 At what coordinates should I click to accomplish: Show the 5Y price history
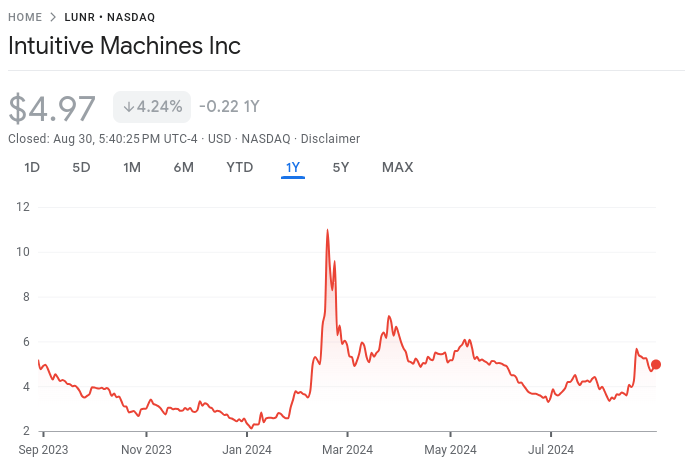coord(341,167)
